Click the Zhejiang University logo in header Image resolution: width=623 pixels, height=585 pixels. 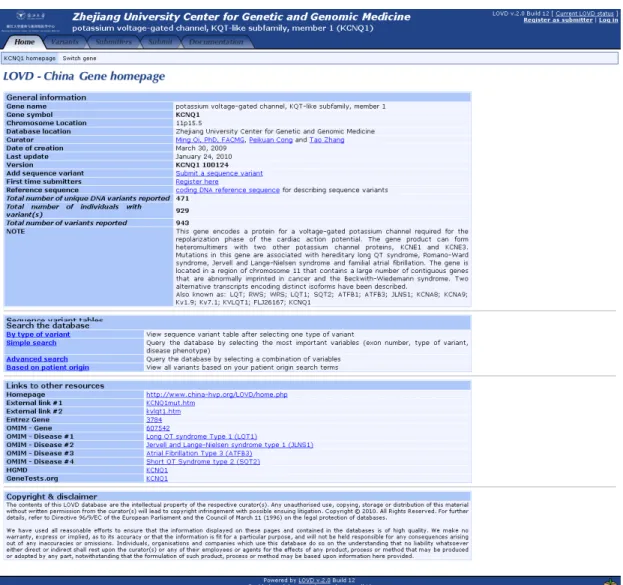coord(31,22)
